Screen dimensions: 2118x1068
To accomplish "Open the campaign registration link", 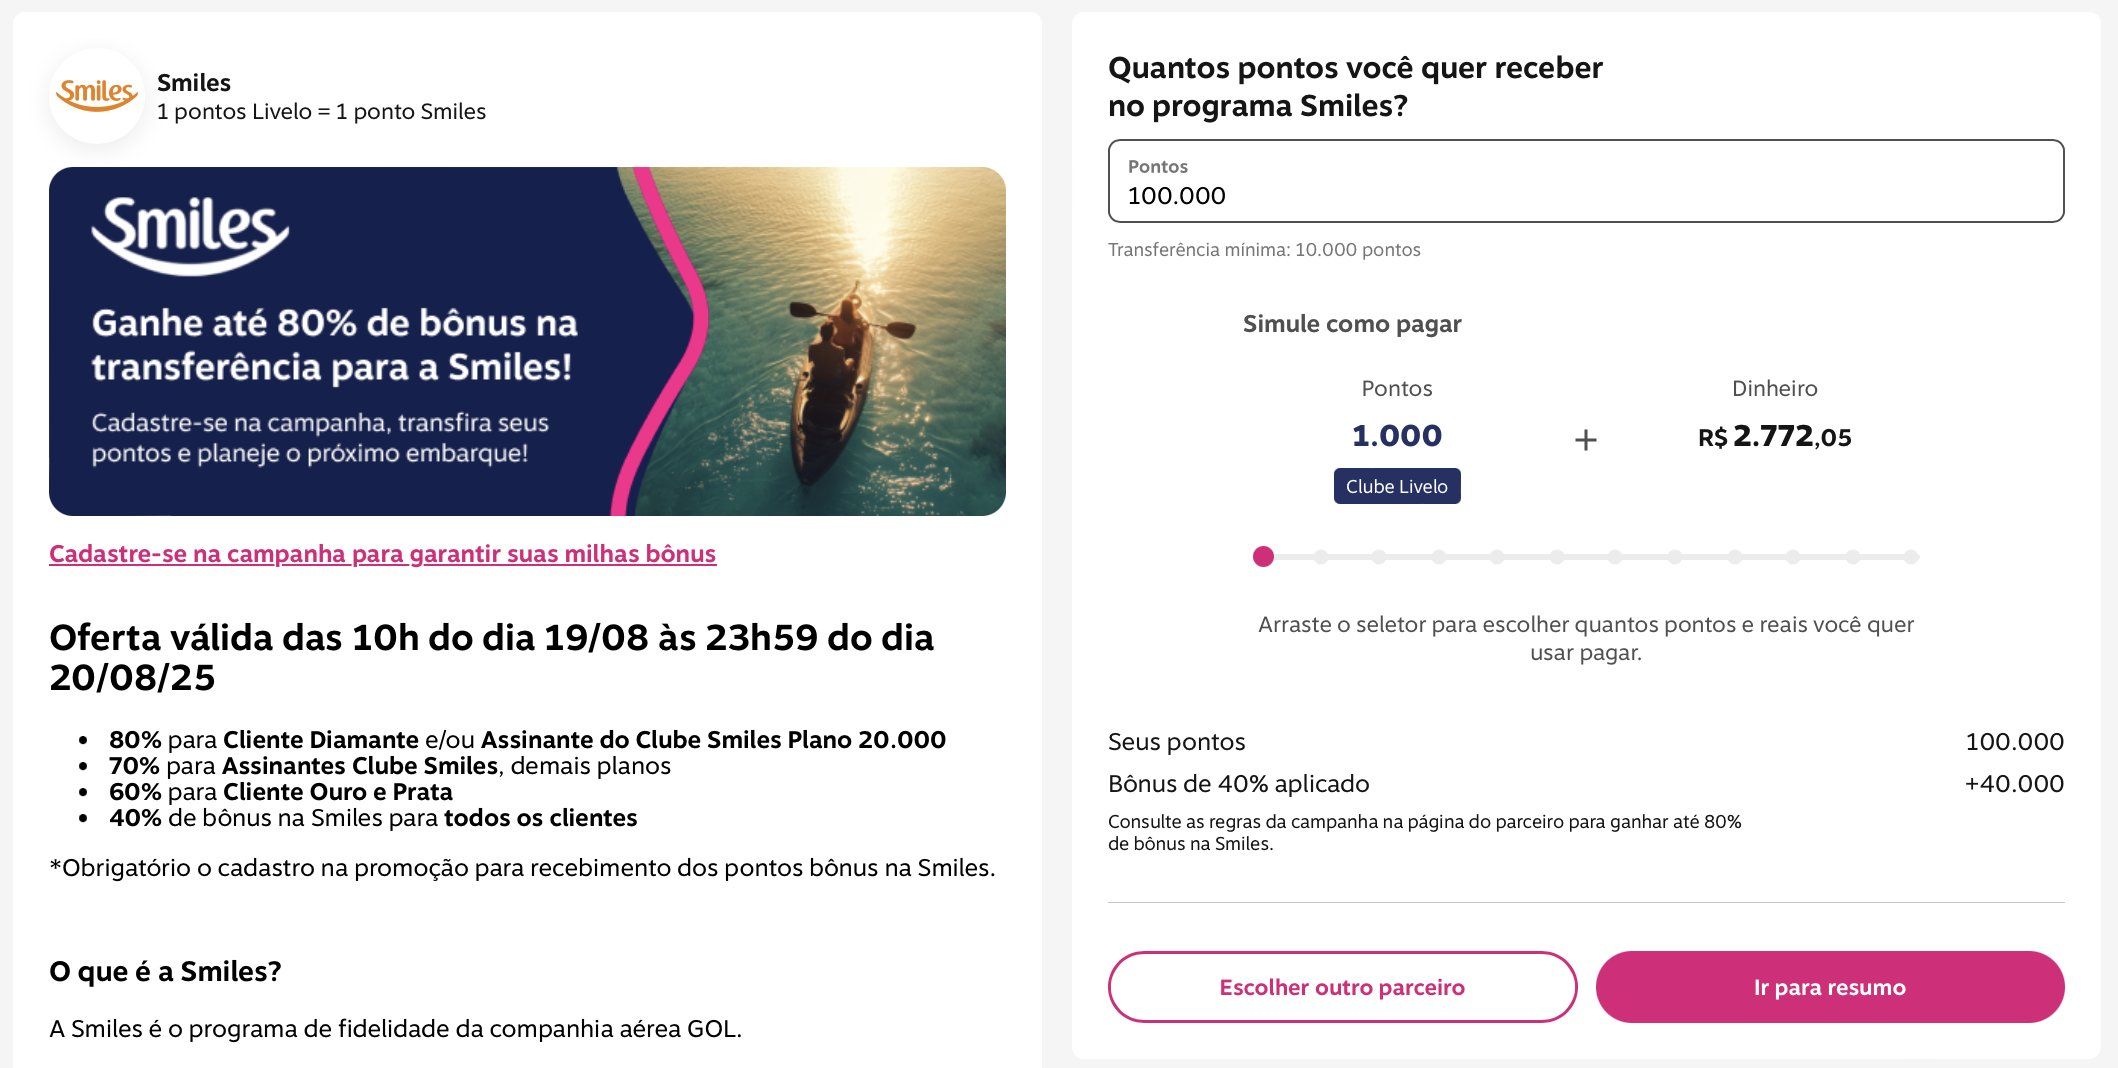I will pyautogui.click(x=382, y=554).
